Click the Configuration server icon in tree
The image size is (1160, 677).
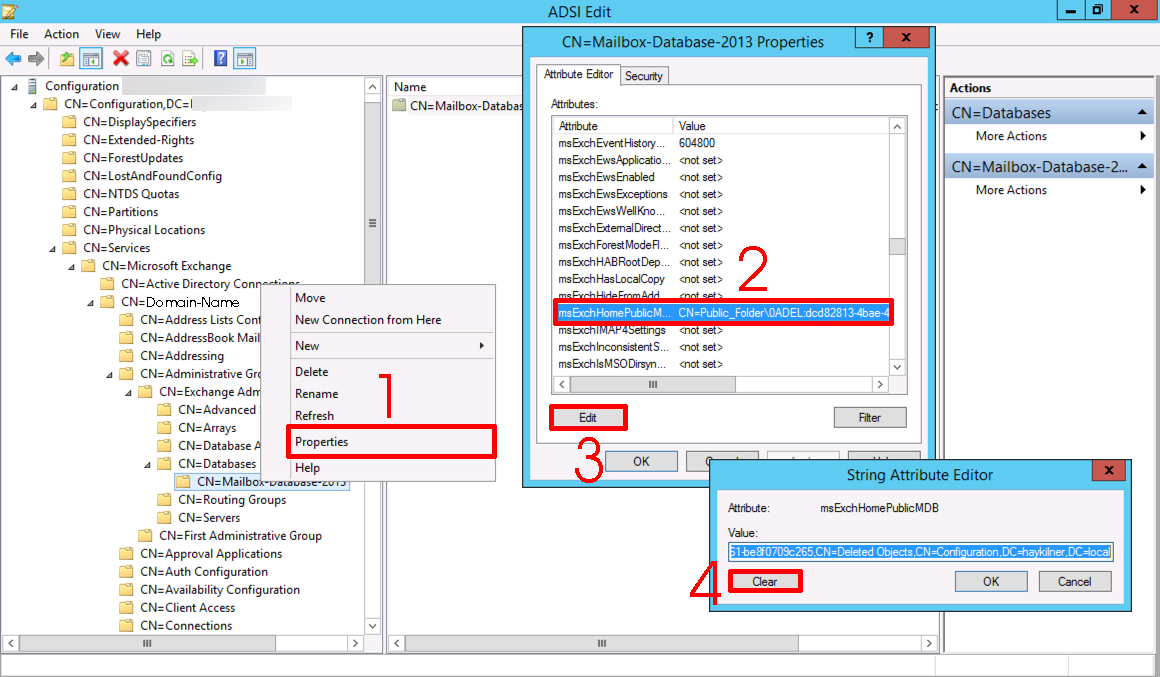(33, 86)
